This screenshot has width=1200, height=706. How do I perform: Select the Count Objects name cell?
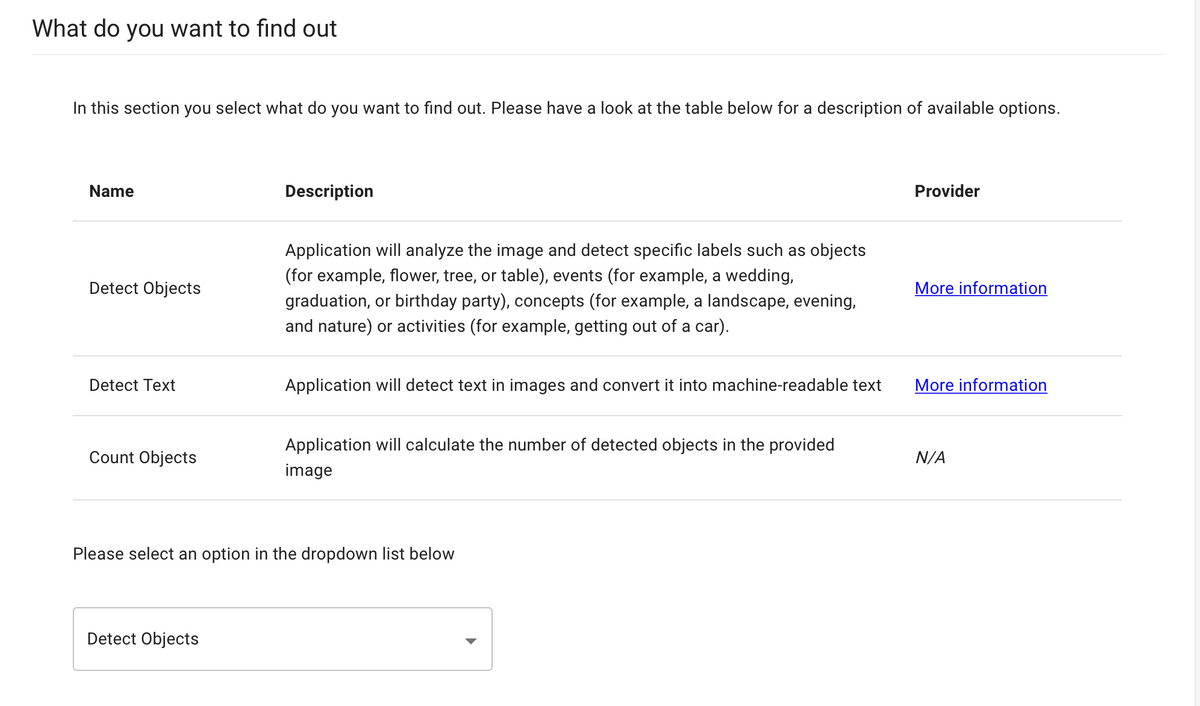pos(143,457)
